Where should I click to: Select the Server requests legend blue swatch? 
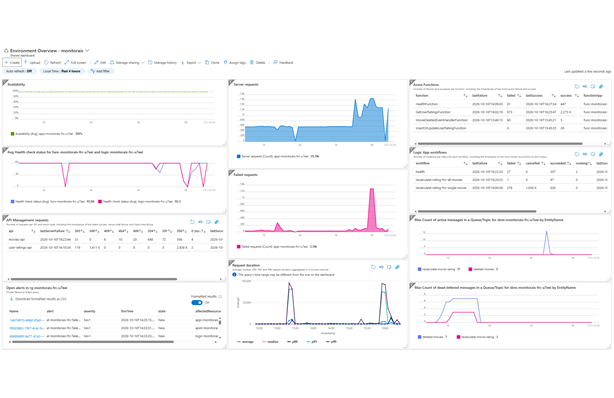tap(238, 156)
